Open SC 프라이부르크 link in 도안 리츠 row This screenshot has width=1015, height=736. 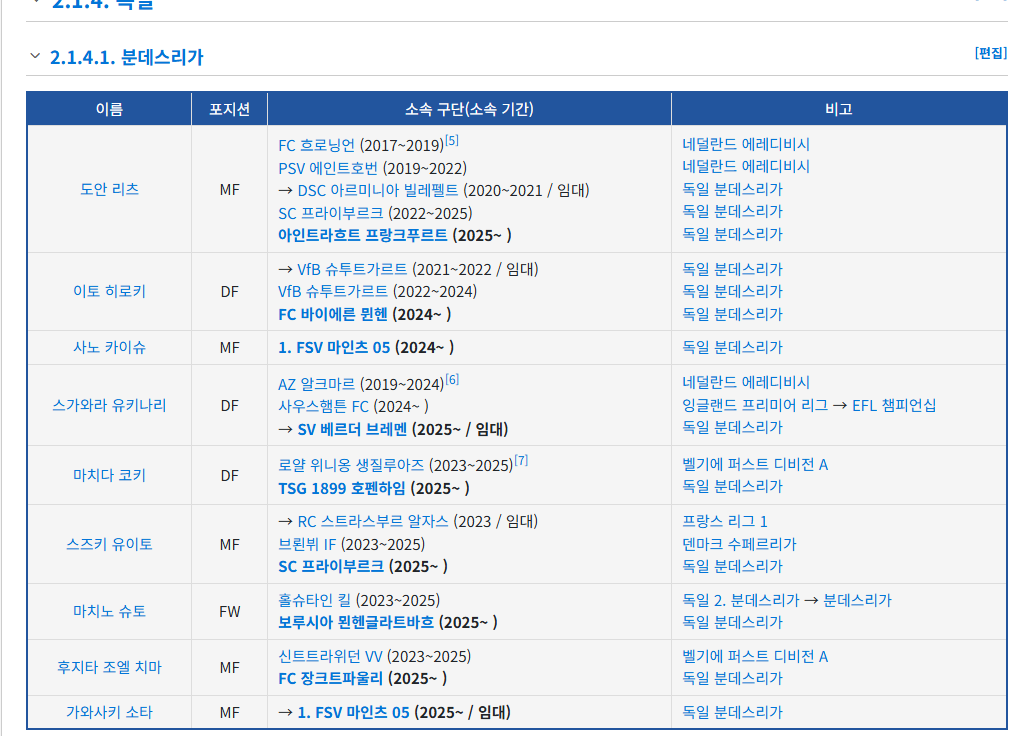[331, 213]
